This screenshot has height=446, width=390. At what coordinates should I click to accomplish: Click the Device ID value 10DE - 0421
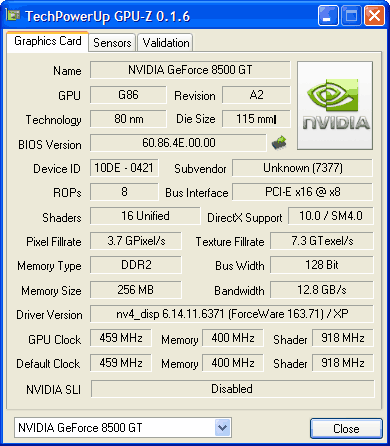pyautogui.click(x=124, y=168)
